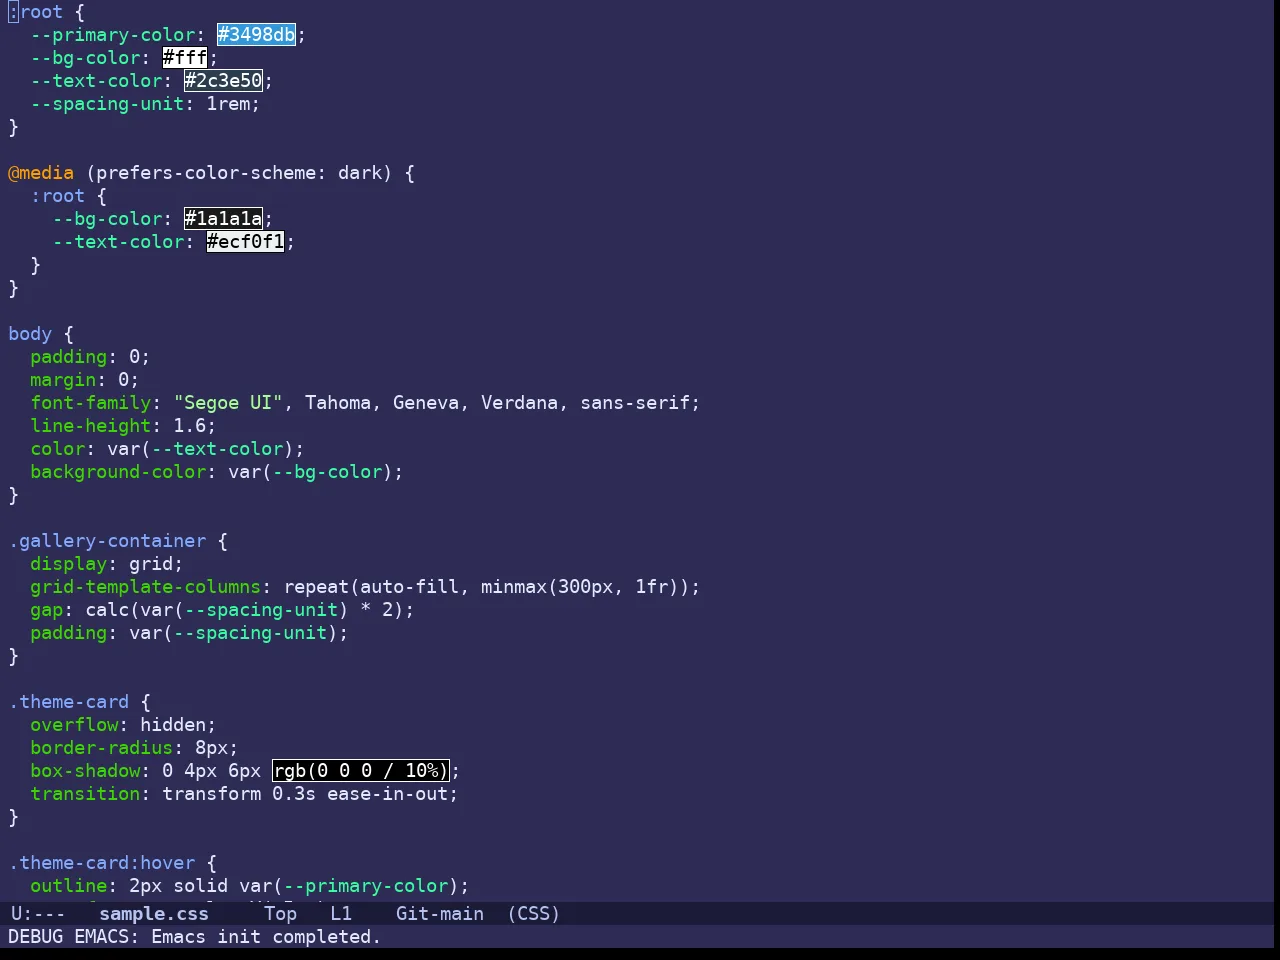
Task: Place cursor on --spacing-unit: 1rem line
Action: [145, 104]
